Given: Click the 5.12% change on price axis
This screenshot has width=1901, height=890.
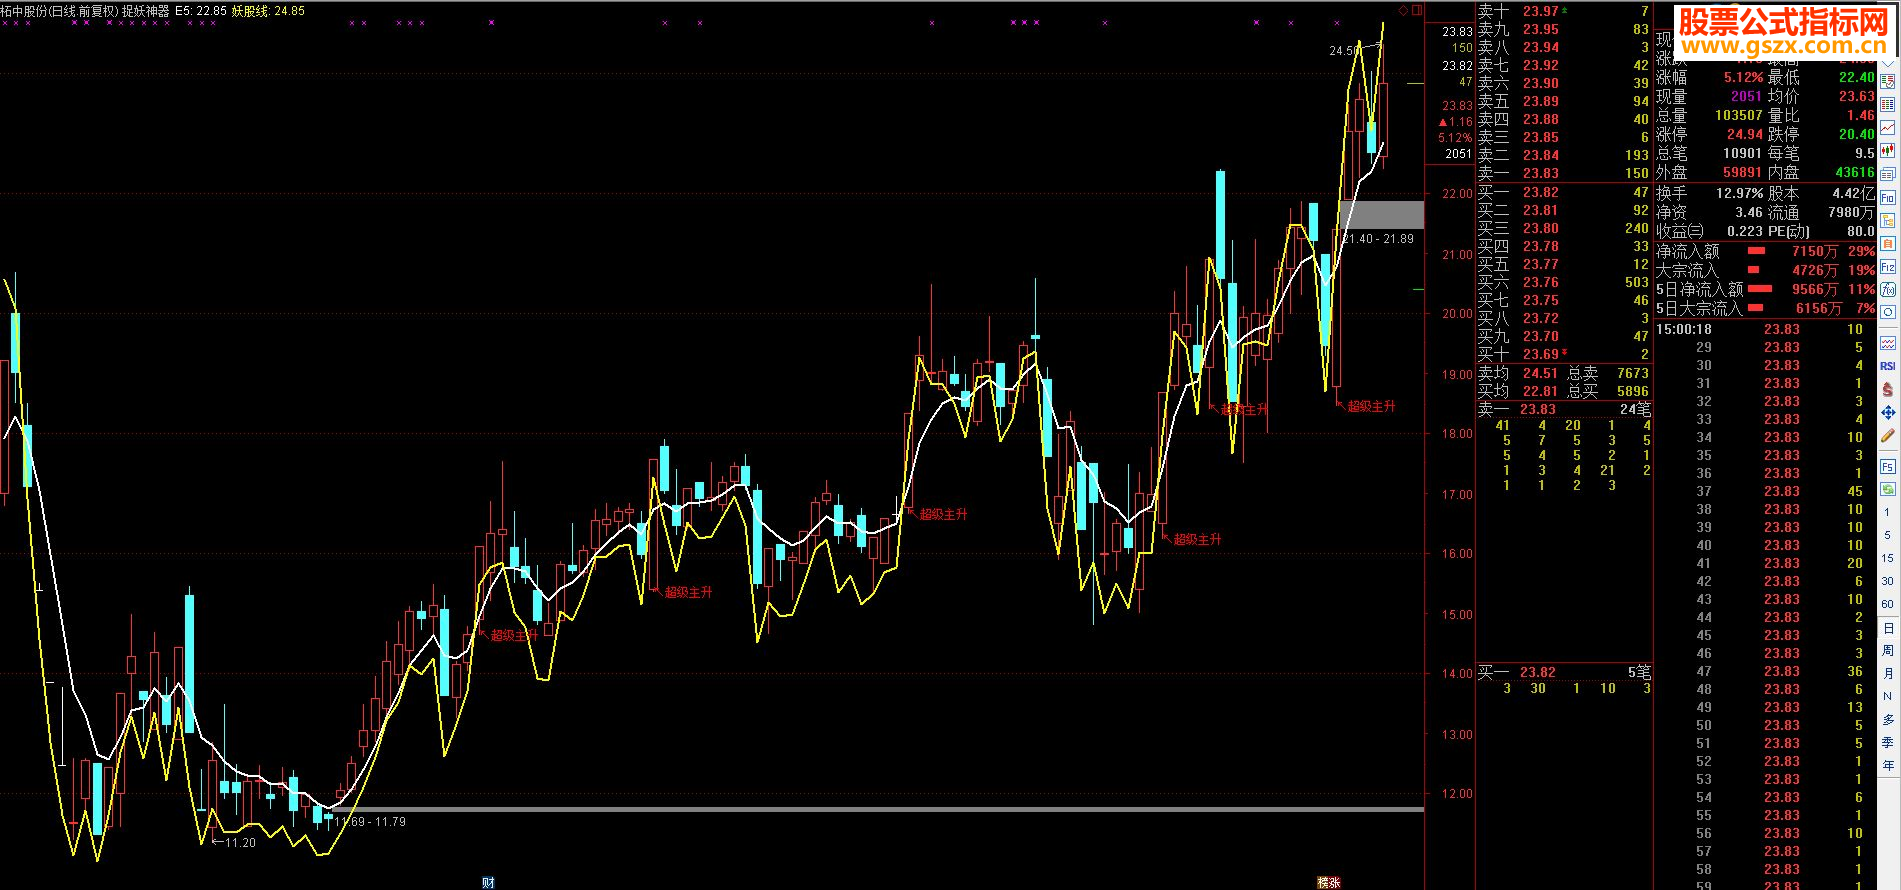Looking at the screenshot, I should pos(1455,138).
